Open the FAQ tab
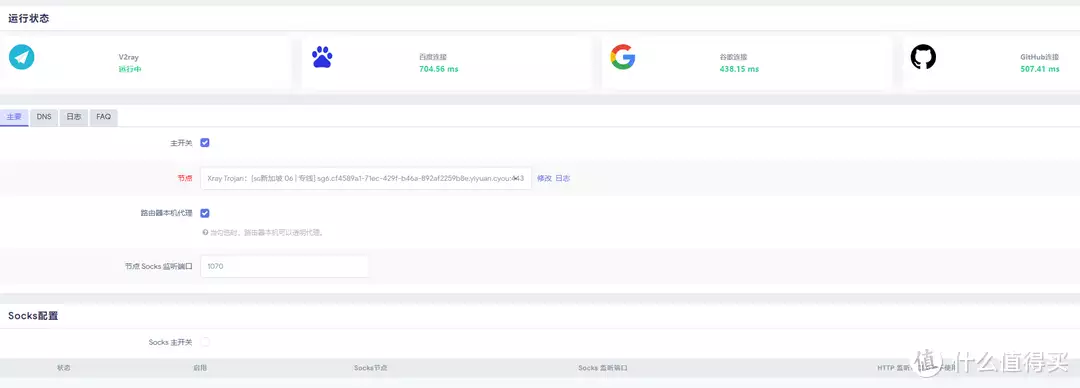The width and height of the screenshot is (1080, 388). [103, 117]
